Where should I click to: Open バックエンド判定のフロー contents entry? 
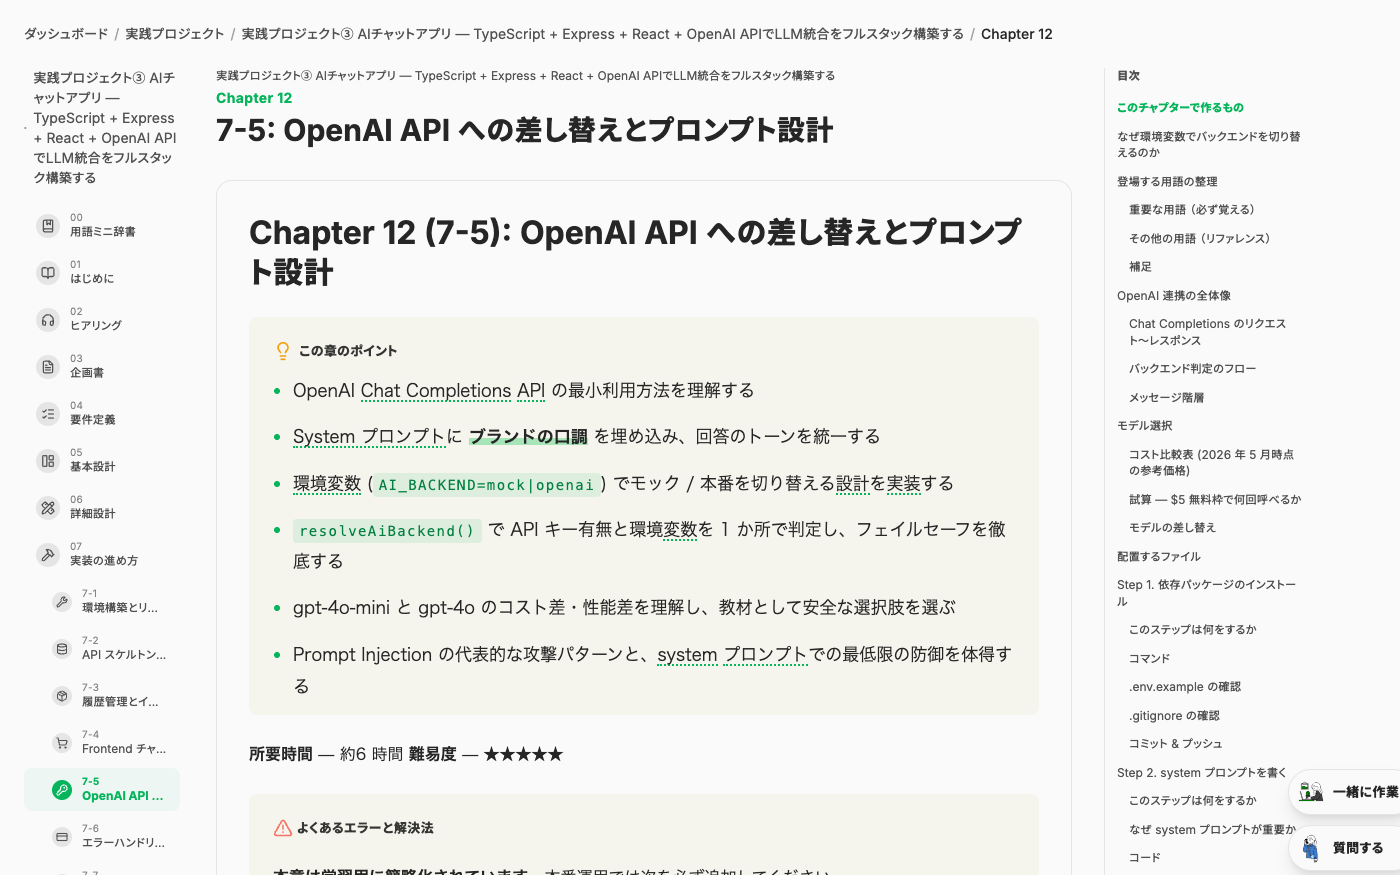(x=1192, y=369)
